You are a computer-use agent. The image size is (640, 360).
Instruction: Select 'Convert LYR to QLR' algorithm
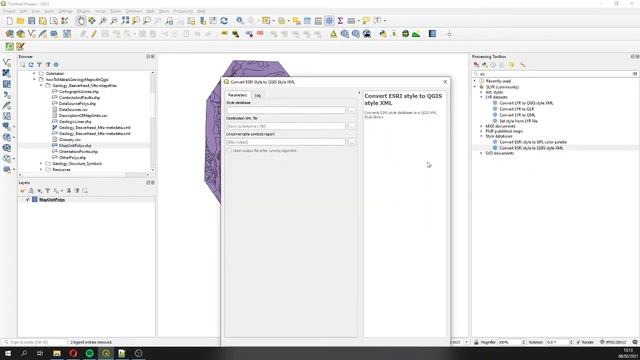(x=516, y=109)
